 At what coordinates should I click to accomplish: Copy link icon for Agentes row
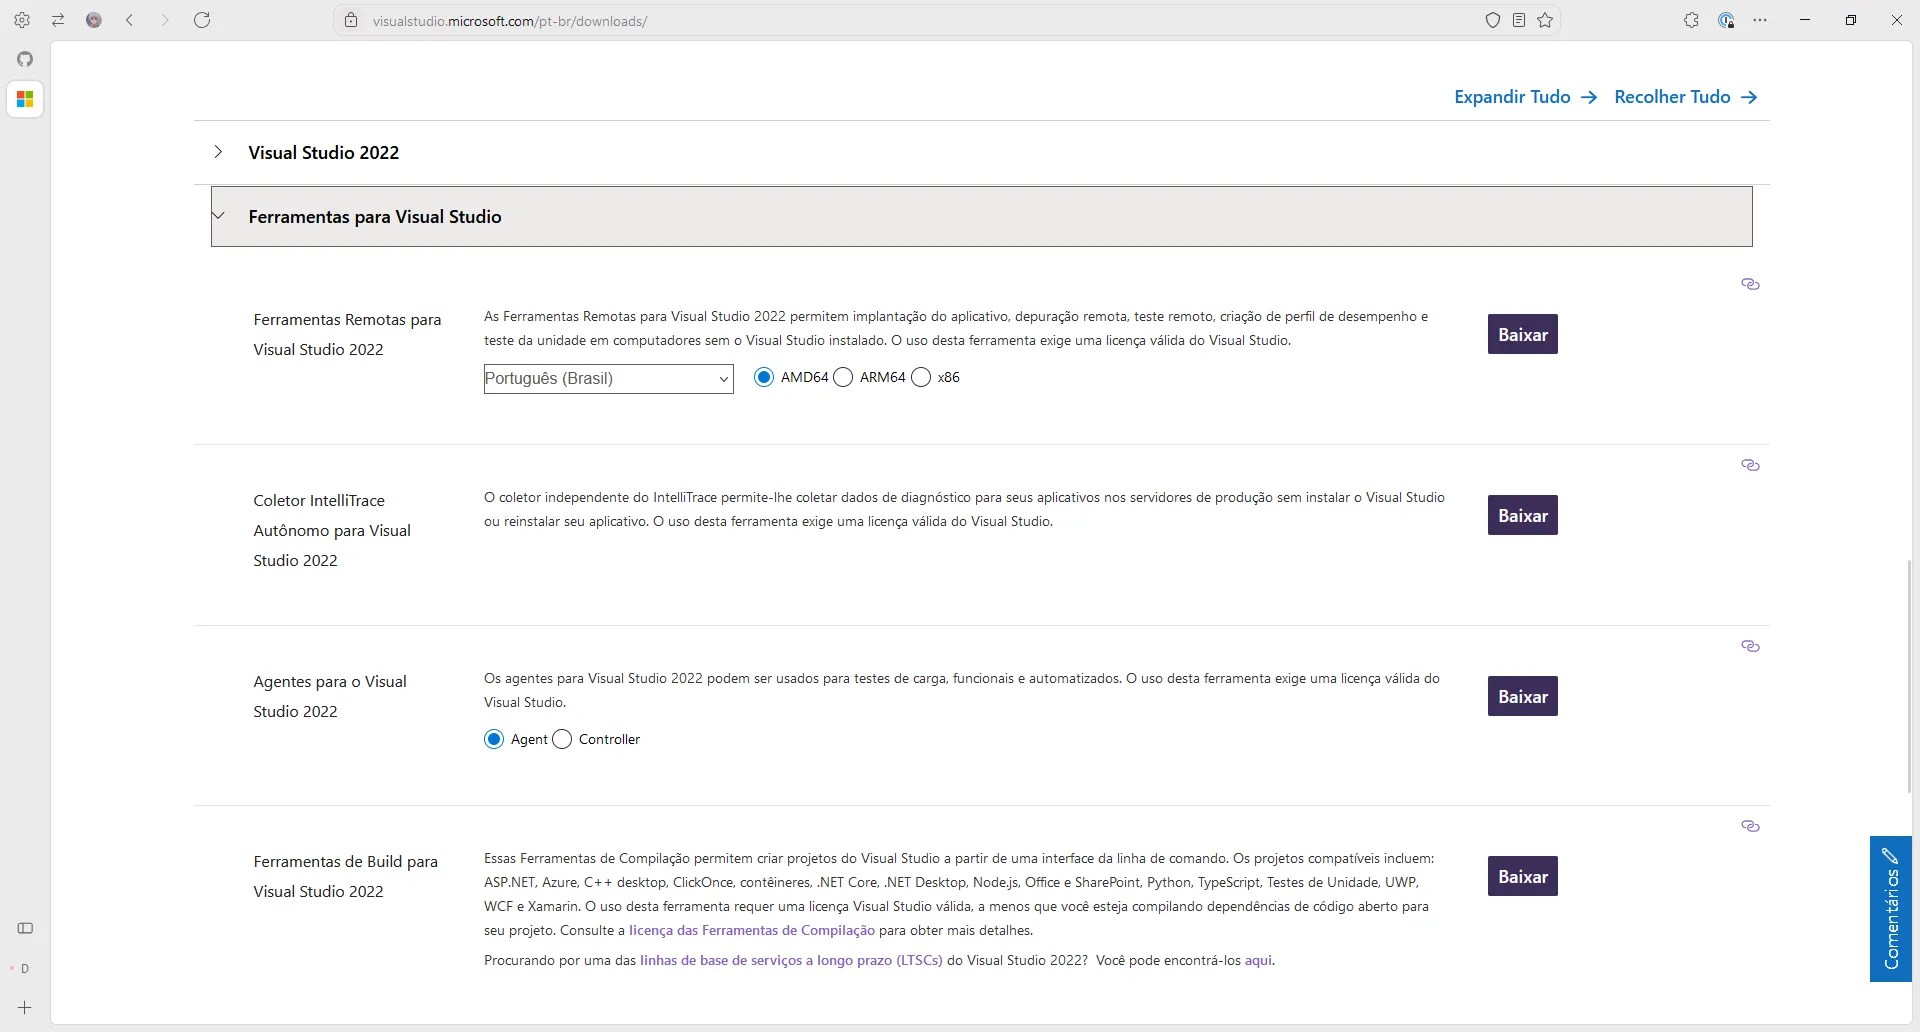coord(1750,646)
